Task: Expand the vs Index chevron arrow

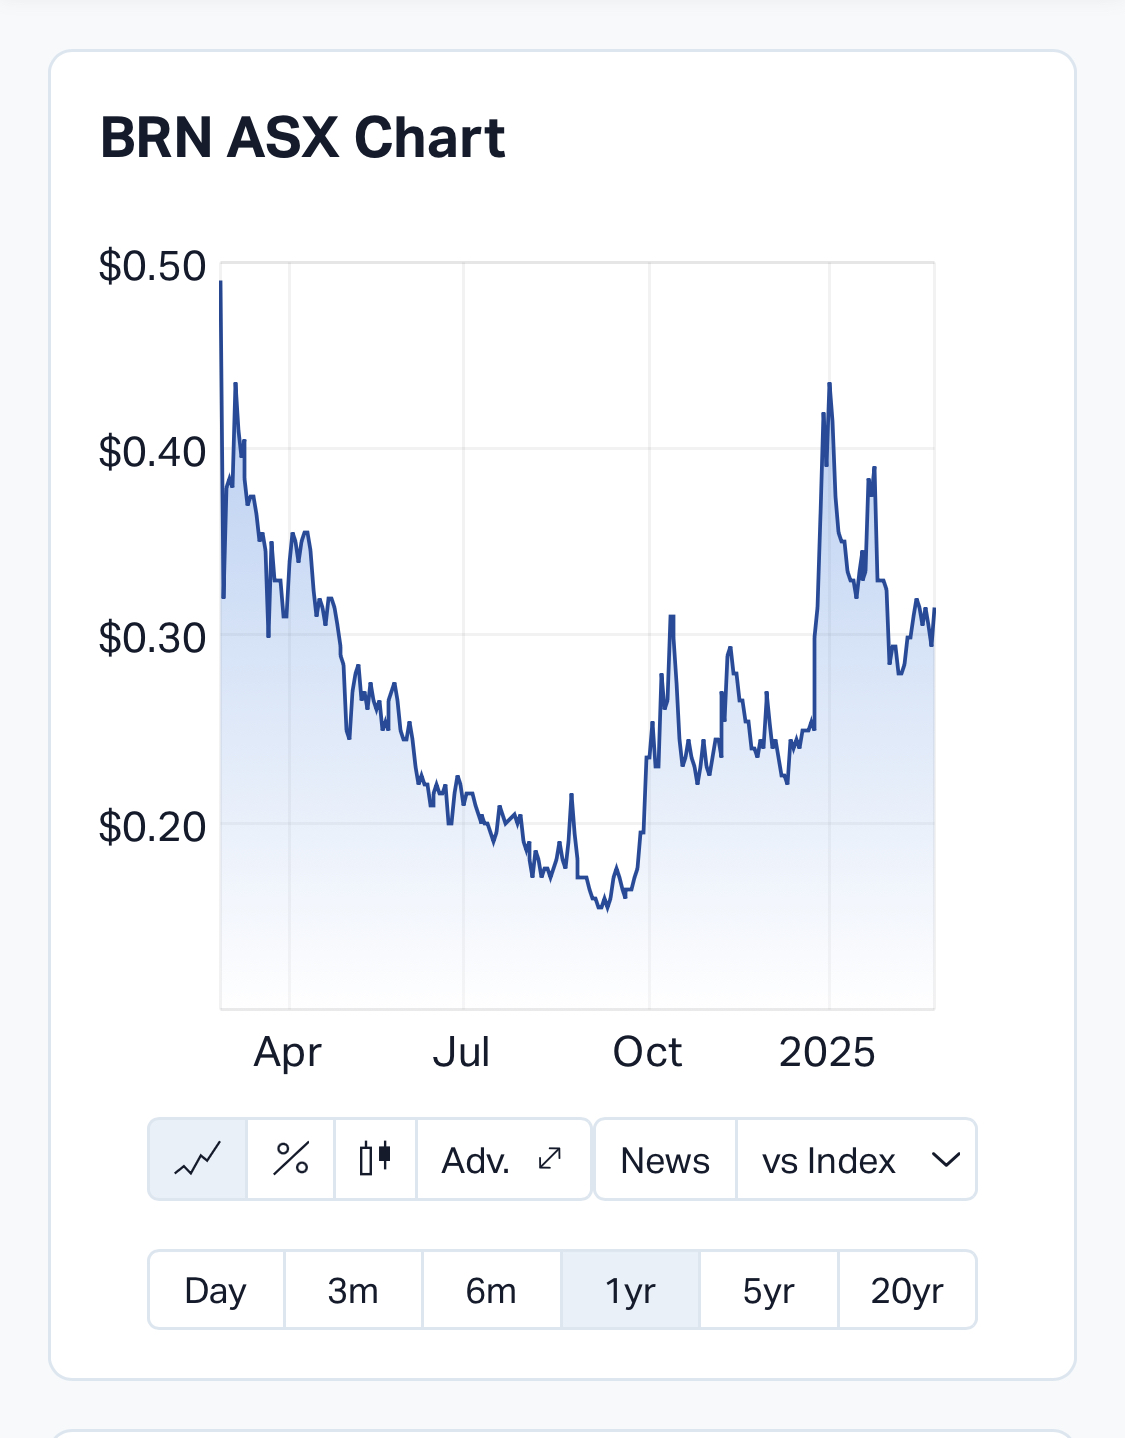Action: point(945,1160)
